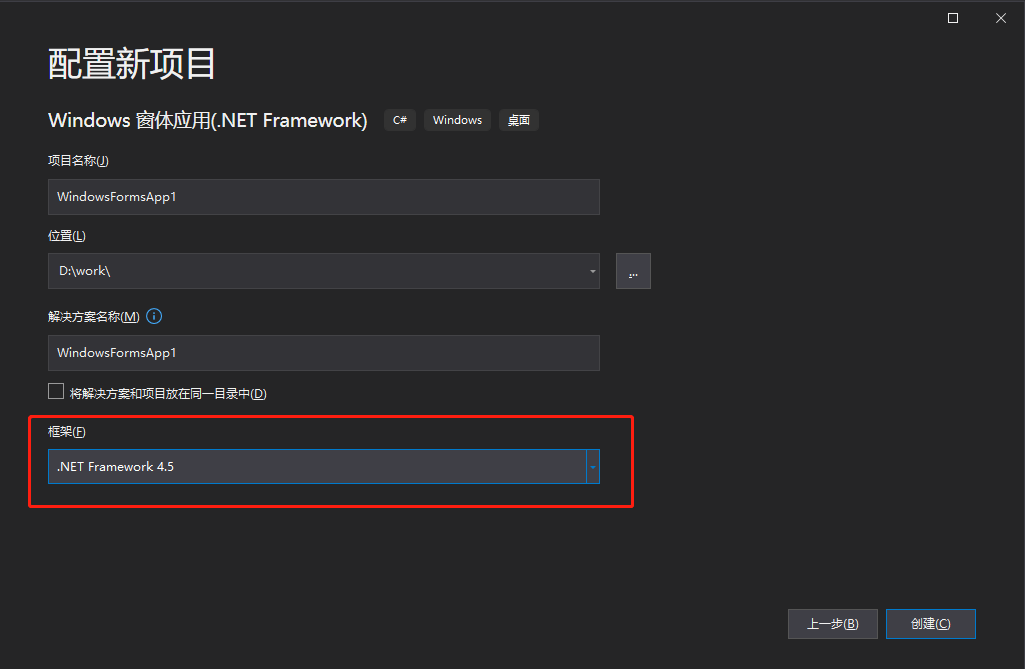The height and width of the screenshot is (669, 1025).
Task: Check 将解决方案和项目放在同一目录中 checkbox
Action: (x=56, y=391)
